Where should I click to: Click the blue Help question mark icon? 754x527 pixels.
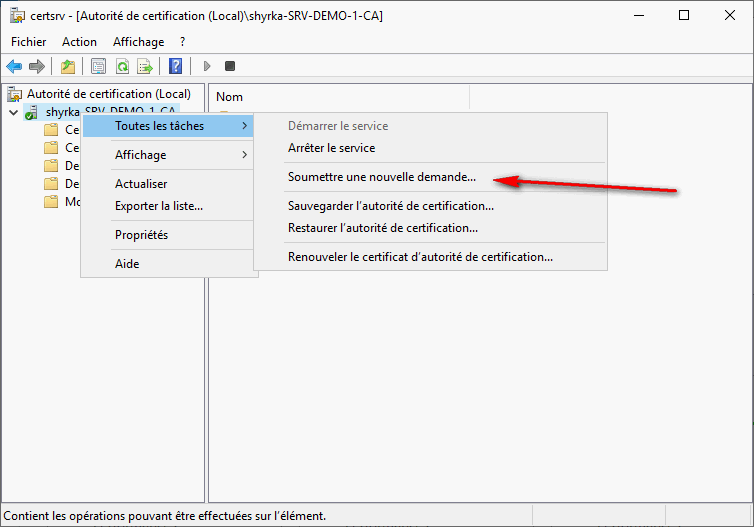coord(175,66)
